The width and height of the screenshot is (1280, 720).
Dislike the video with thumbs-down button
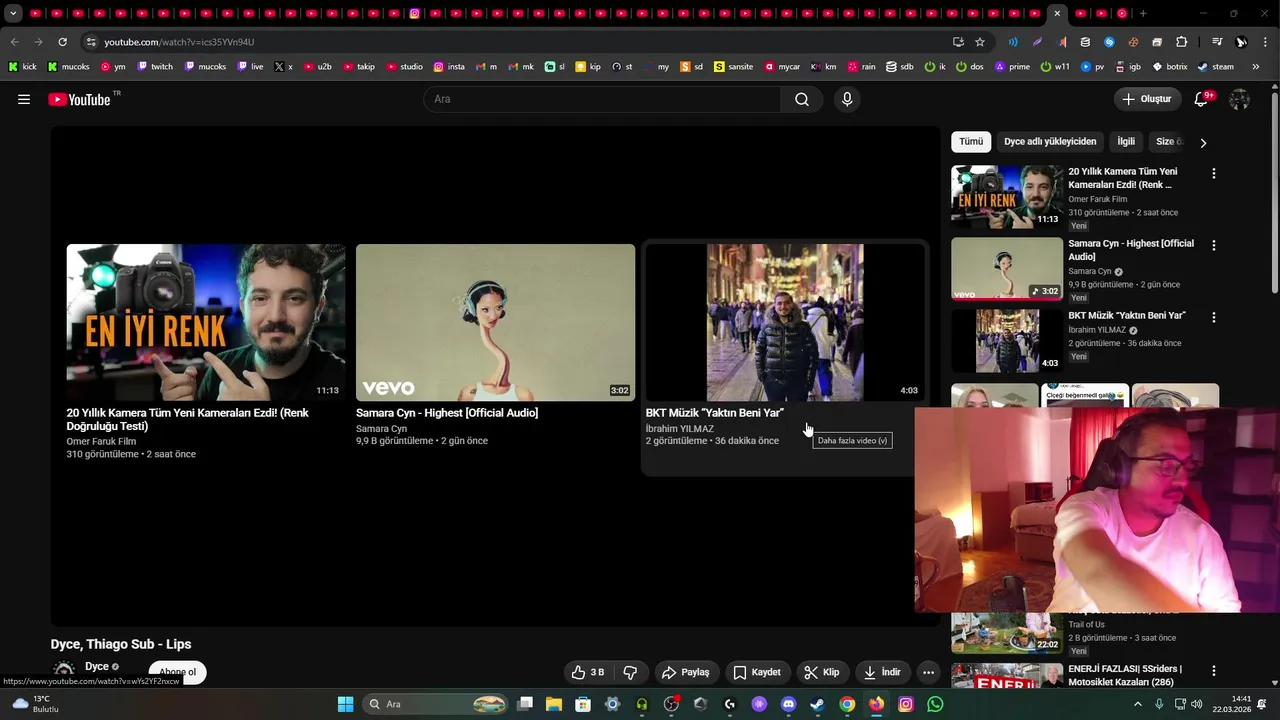coord(630,672)
